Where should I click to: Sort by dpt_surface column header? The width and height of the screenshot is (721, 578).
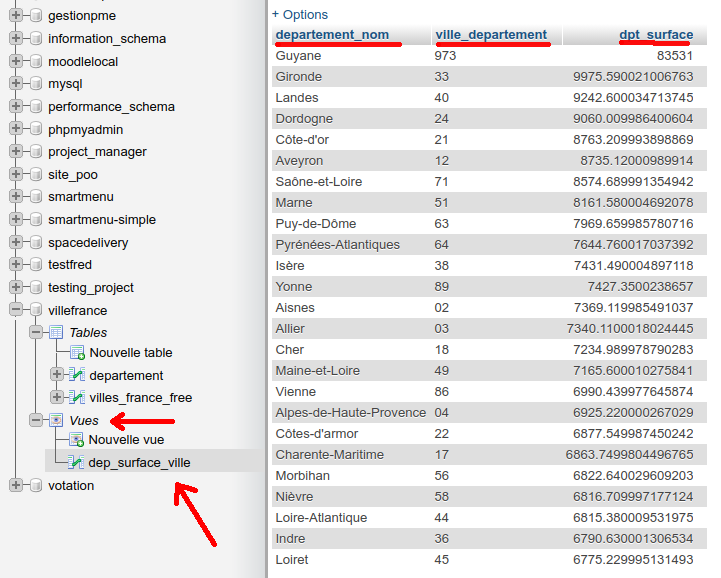pos(655,35)
